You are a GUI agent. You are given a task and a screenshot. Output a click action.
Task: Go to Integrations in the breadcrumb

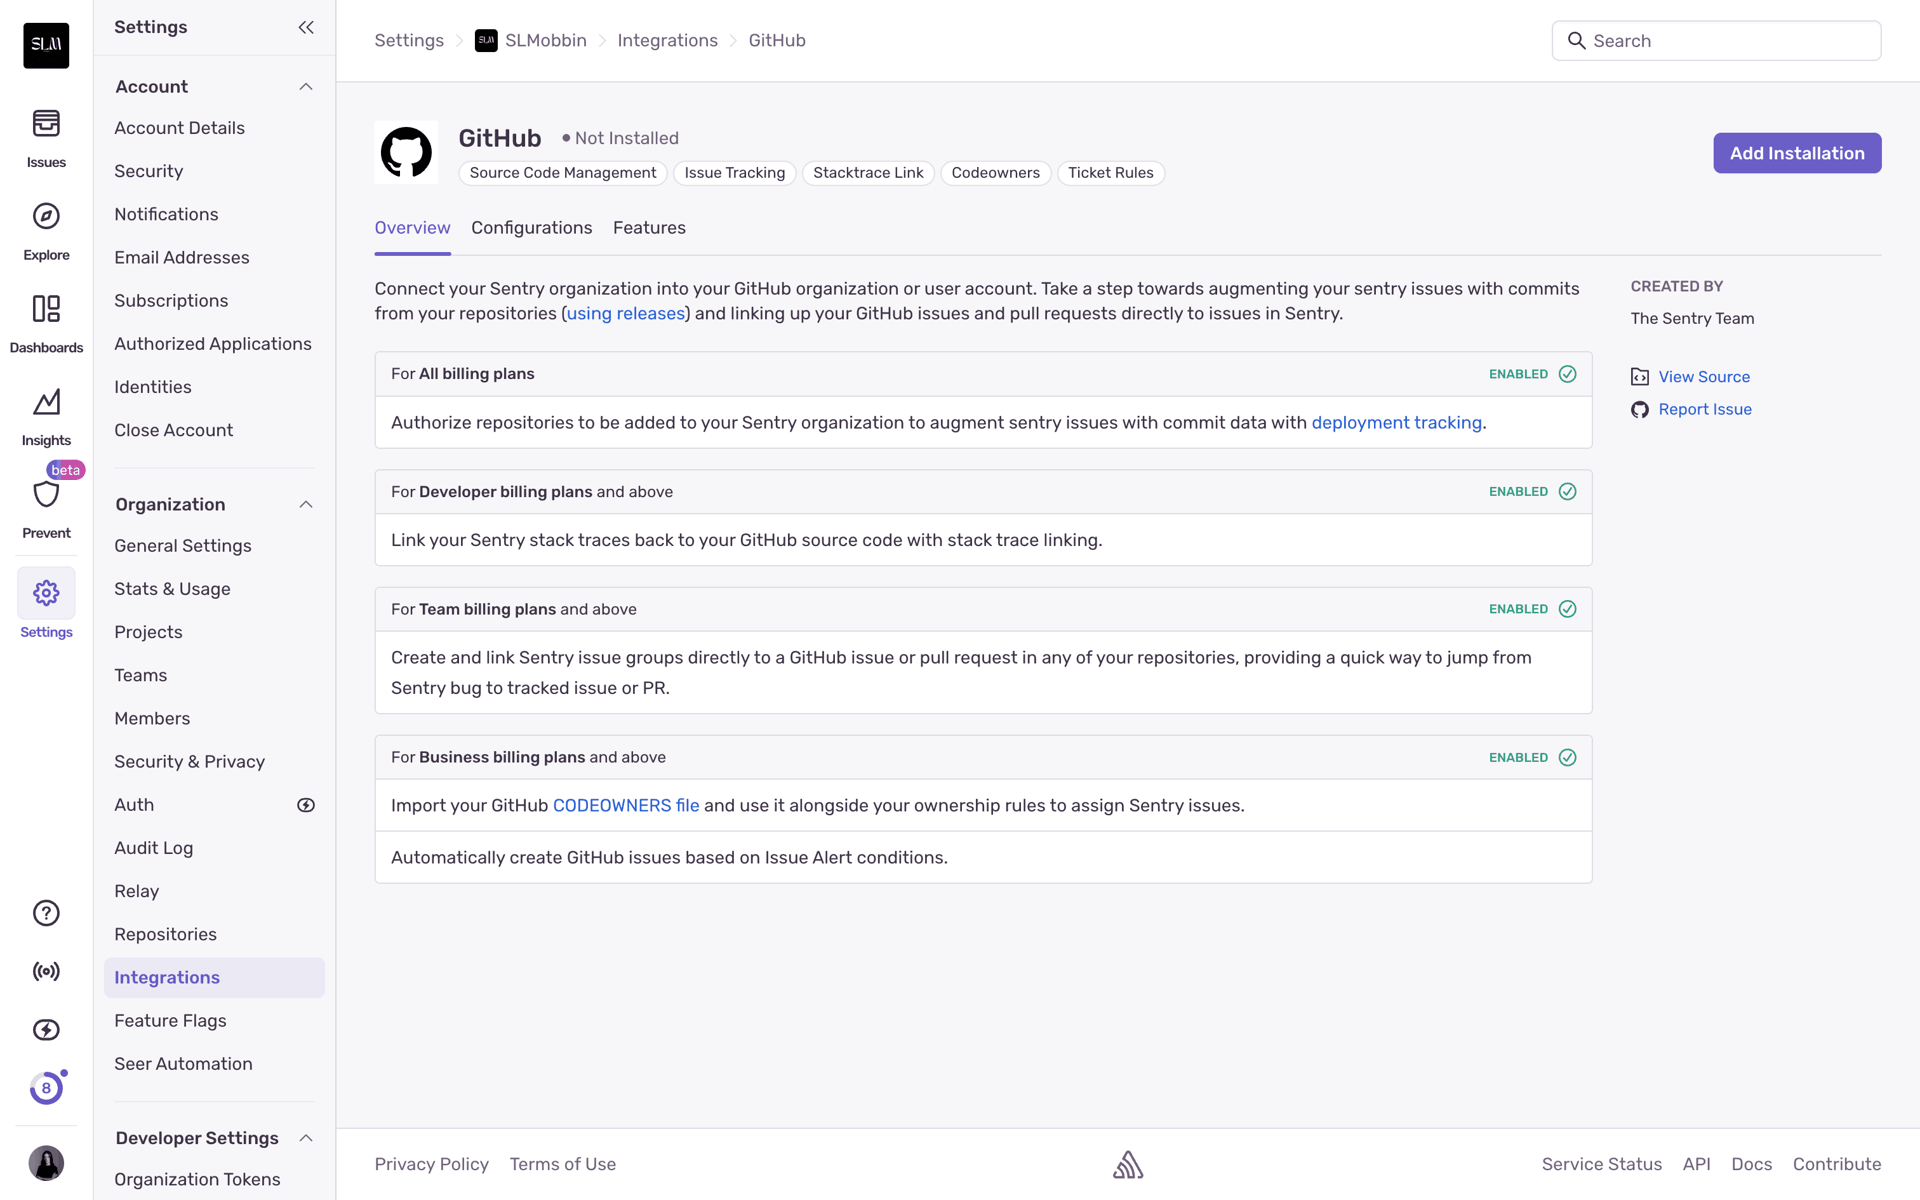(667, 41)
